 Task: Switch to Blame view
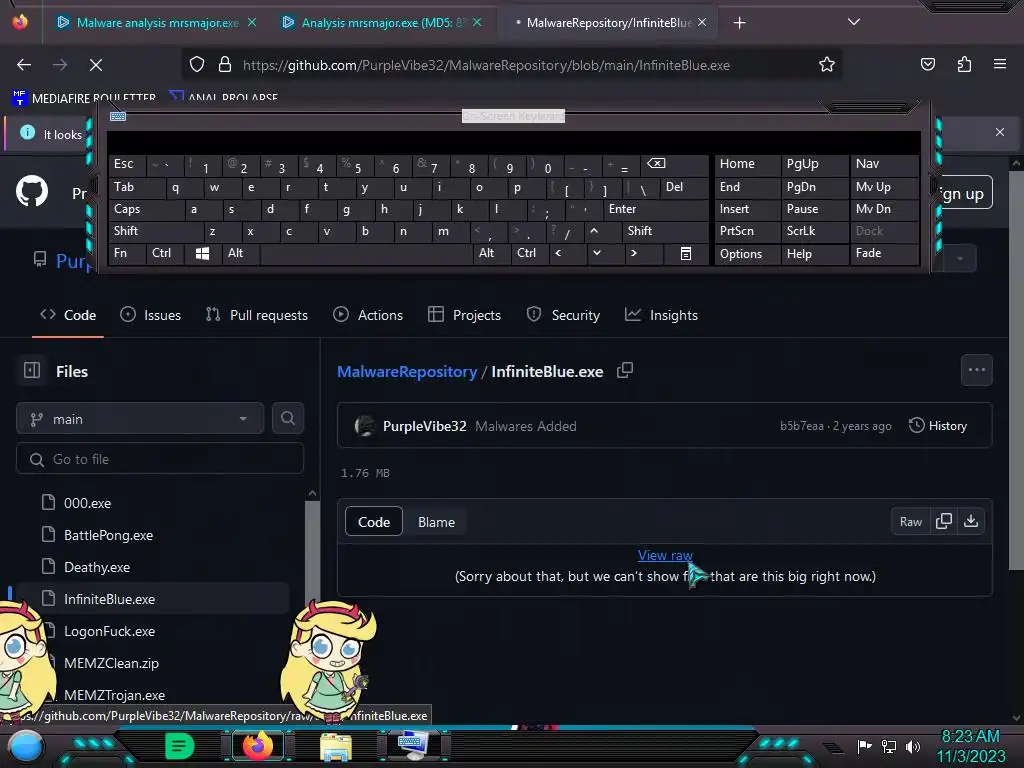click(x=436, y=522)
